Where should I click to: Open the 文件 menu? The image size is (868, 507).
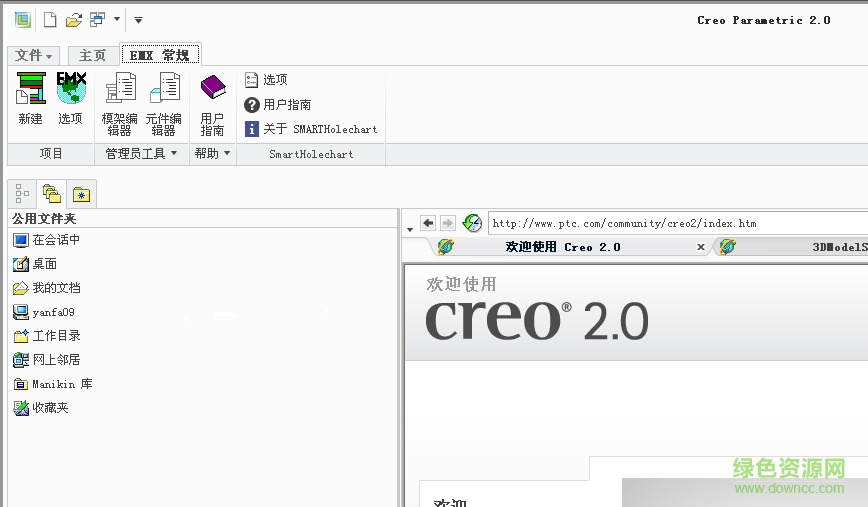click(33, 55)
